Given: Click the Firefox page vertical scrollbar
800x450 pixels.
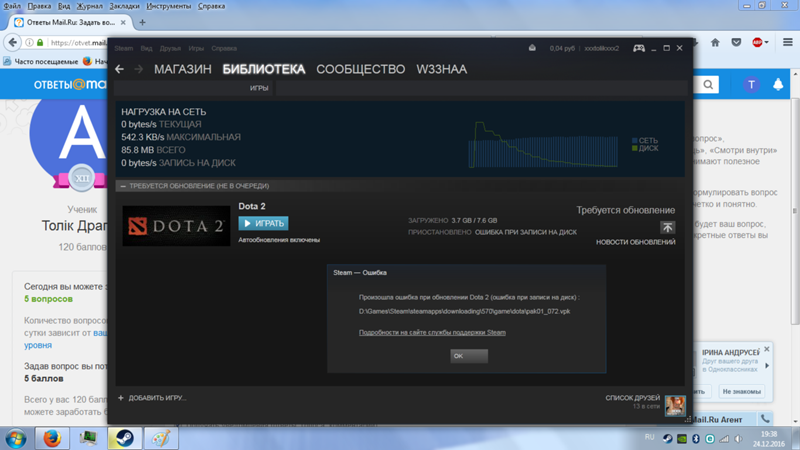Looking at the screenshot, I should coord(795,210).
